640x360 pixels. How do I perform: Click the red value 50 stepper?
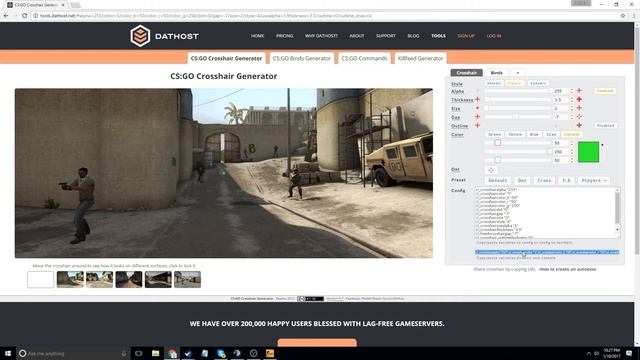572,143
